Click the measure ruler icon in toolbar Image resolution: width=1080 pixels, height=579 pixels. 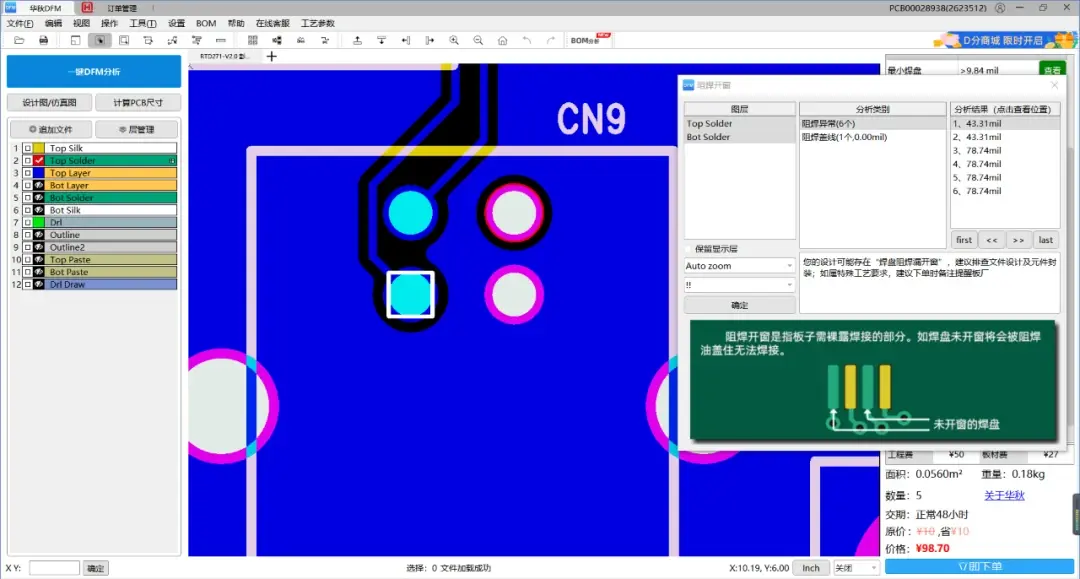(220, 41)
